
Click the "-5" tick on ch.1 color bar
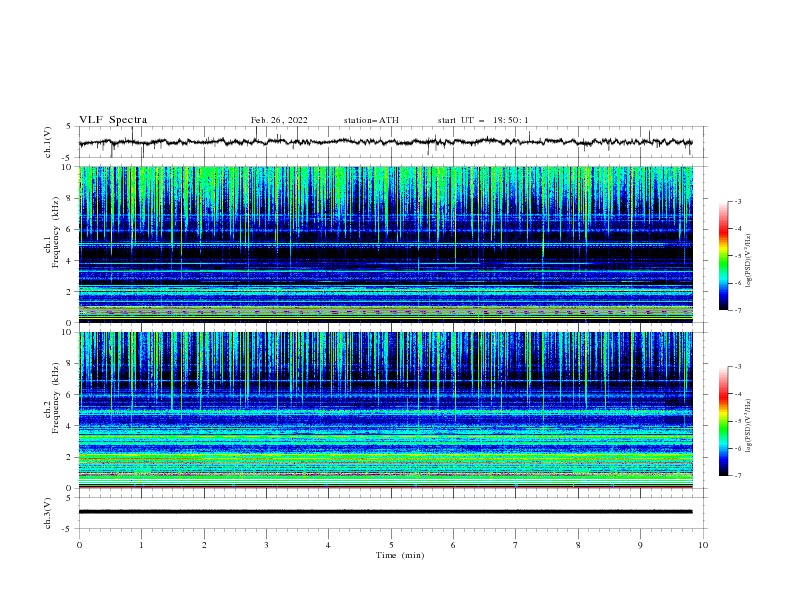pyautogui.click(x=737, y=256)
